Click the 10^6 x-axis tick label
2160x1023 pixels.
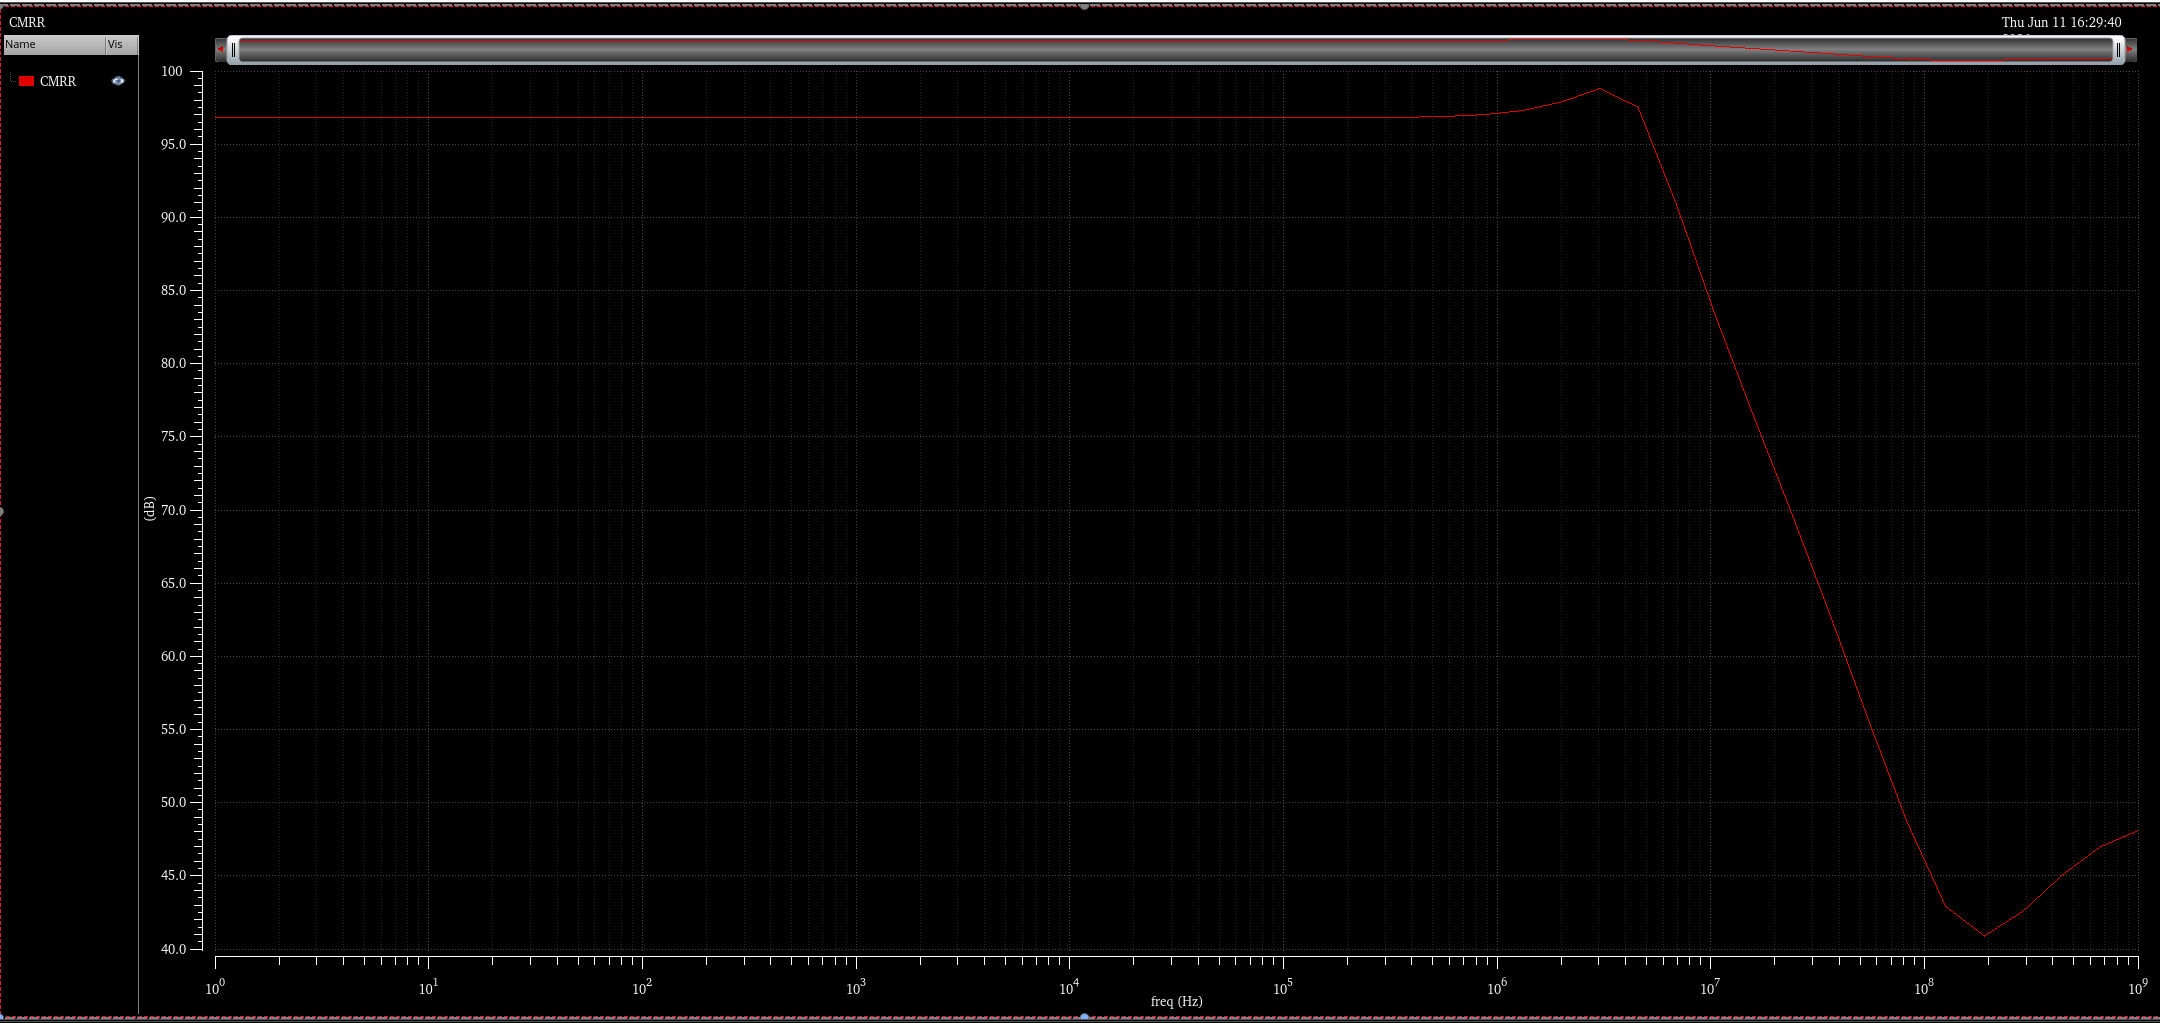tap(1497, 988)
